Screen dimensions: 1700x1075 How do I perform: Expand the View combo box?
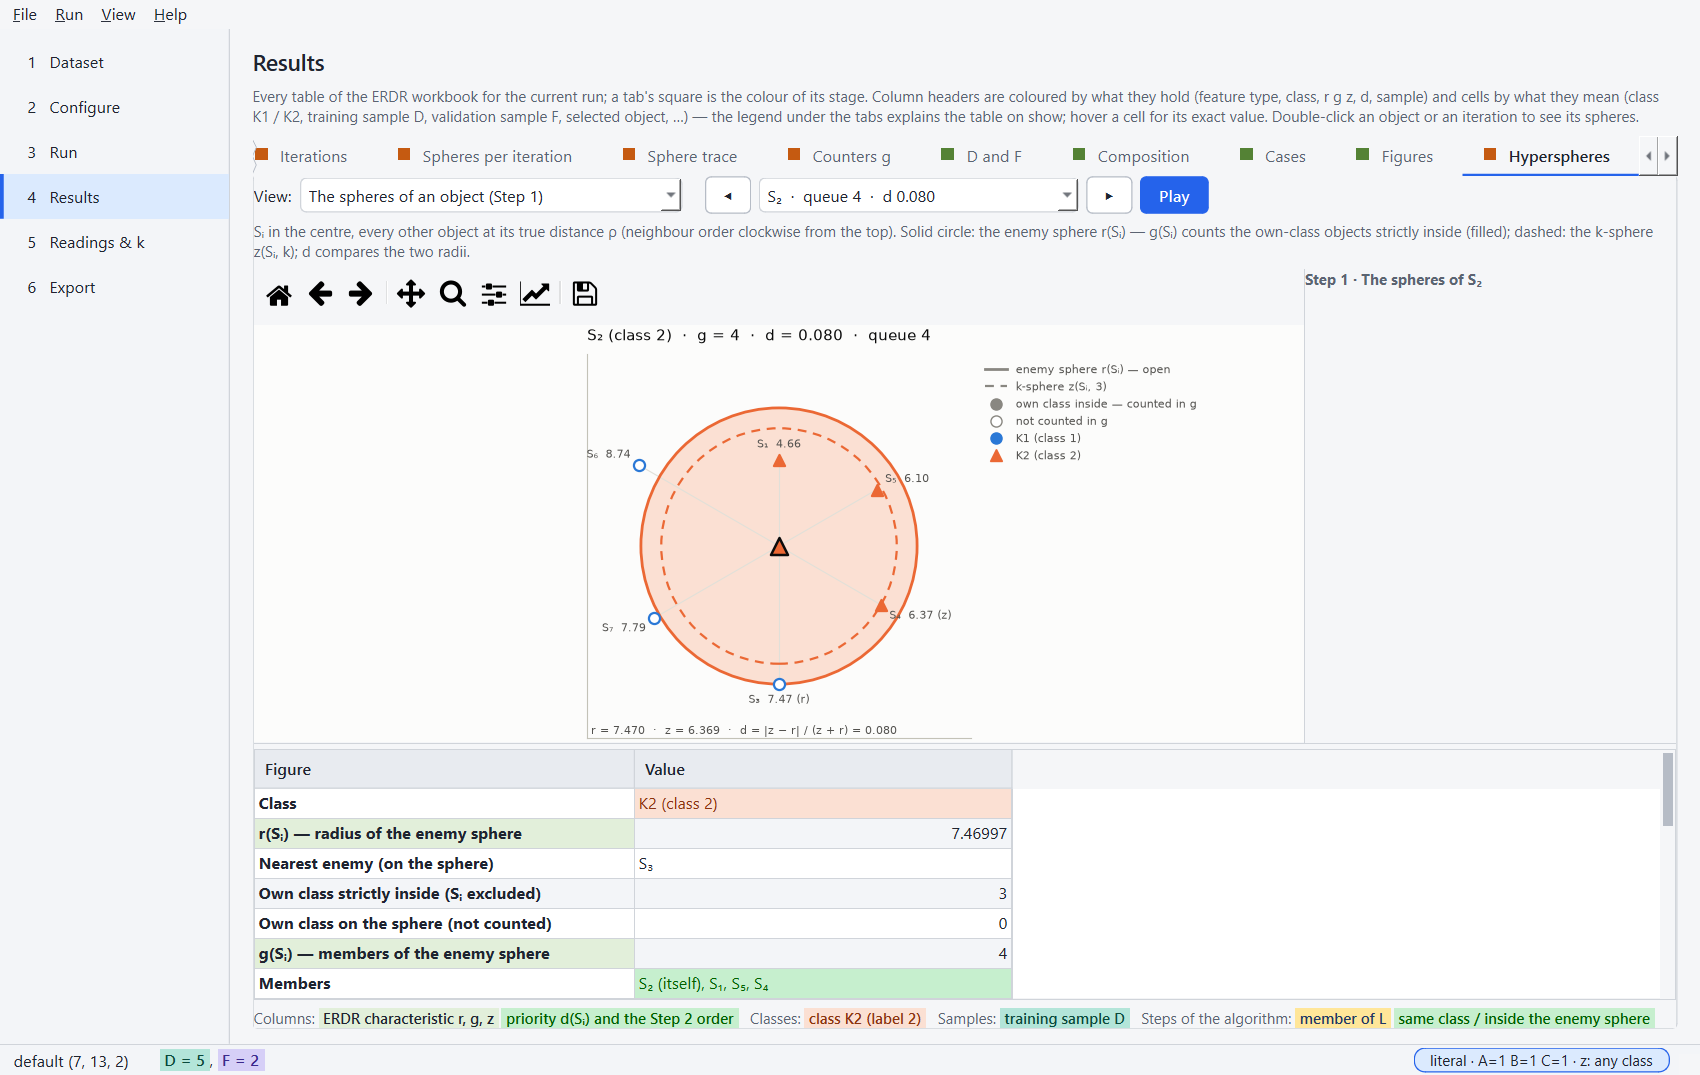490,196
